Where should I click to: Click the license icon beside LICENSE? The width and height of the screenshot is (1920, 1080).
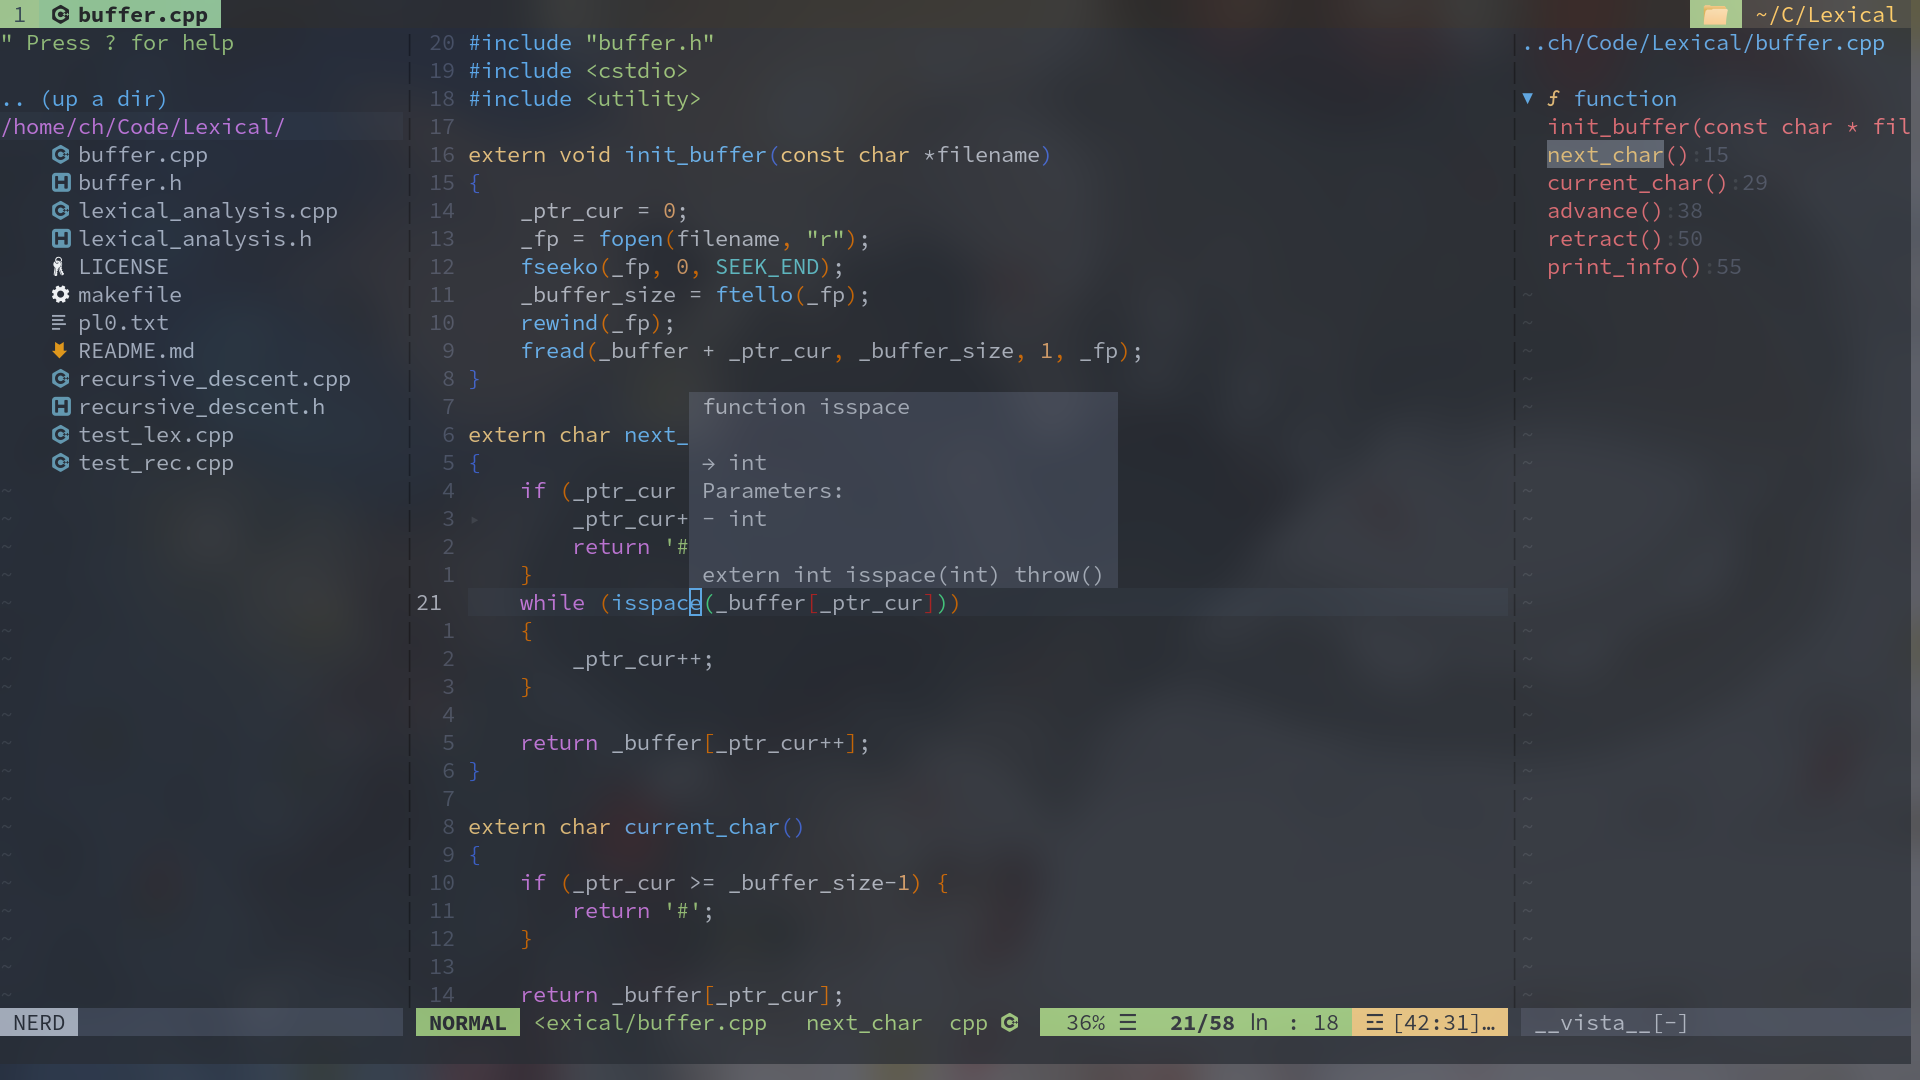(x=59, y=267)
